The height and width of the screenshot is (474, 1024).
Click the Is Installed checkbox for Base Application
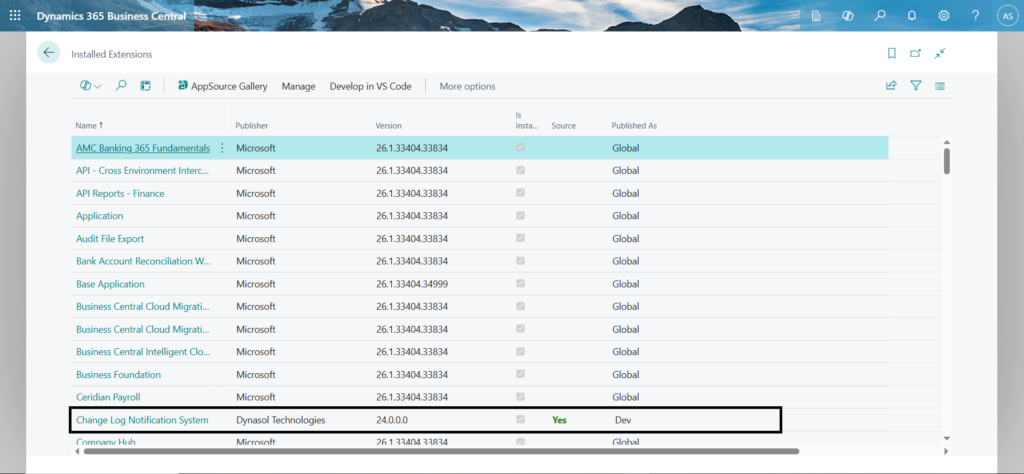[x=519, y=284]
